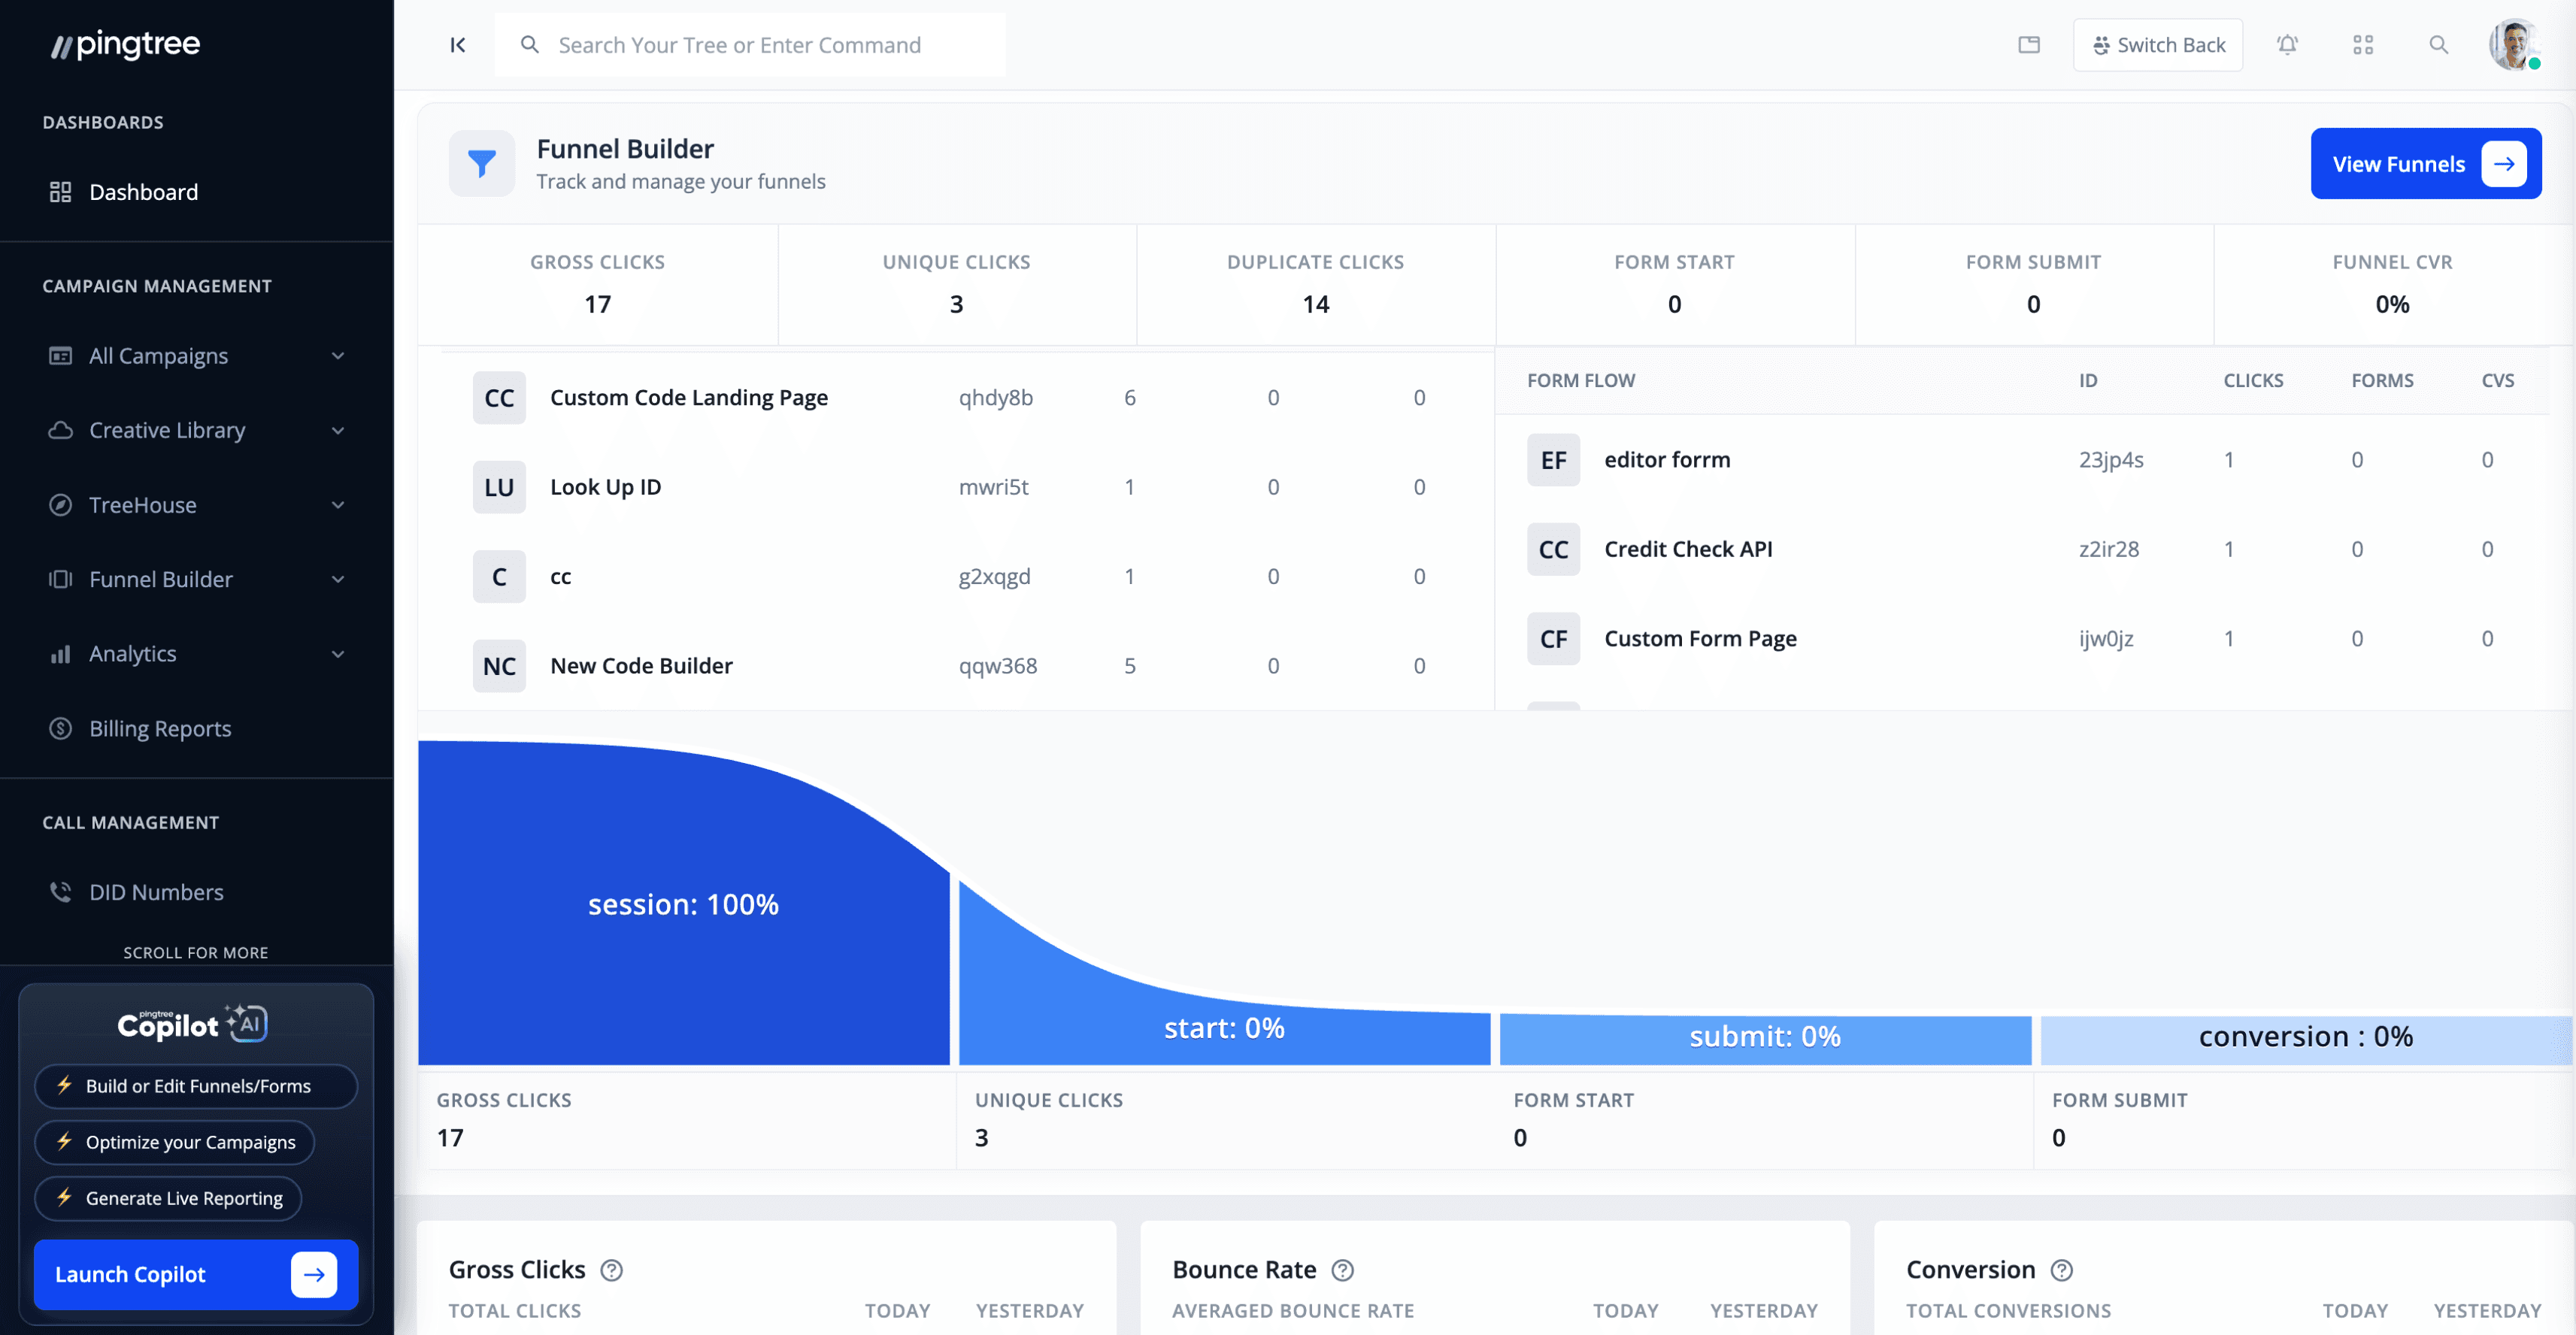Screen dimensions: 2576x1335
Task: Expand the Funnel Builder sidebar chevron
Action: point(339,579)
